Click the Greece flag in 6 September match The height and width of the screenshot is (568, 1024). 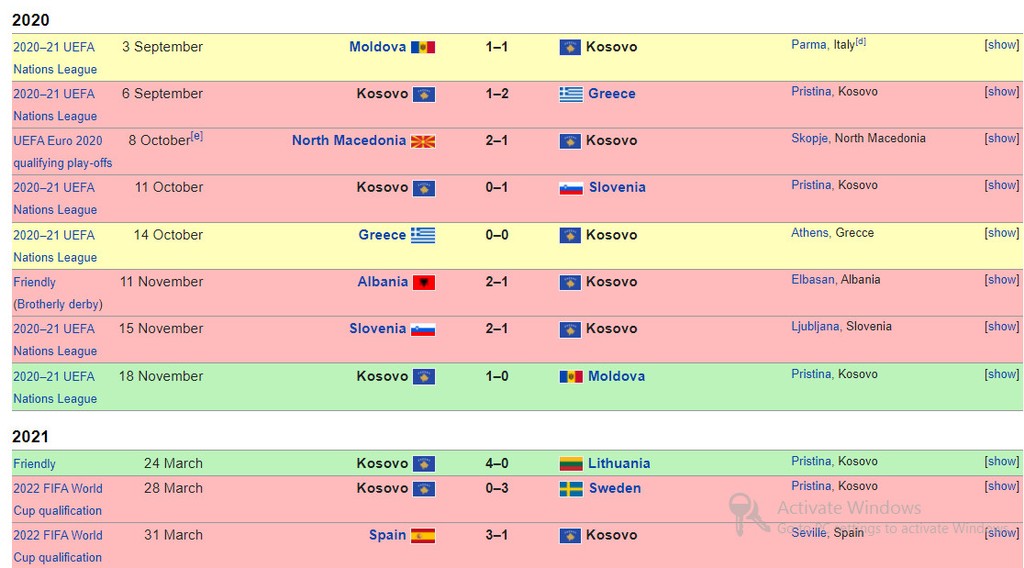(x=571, y=94)
